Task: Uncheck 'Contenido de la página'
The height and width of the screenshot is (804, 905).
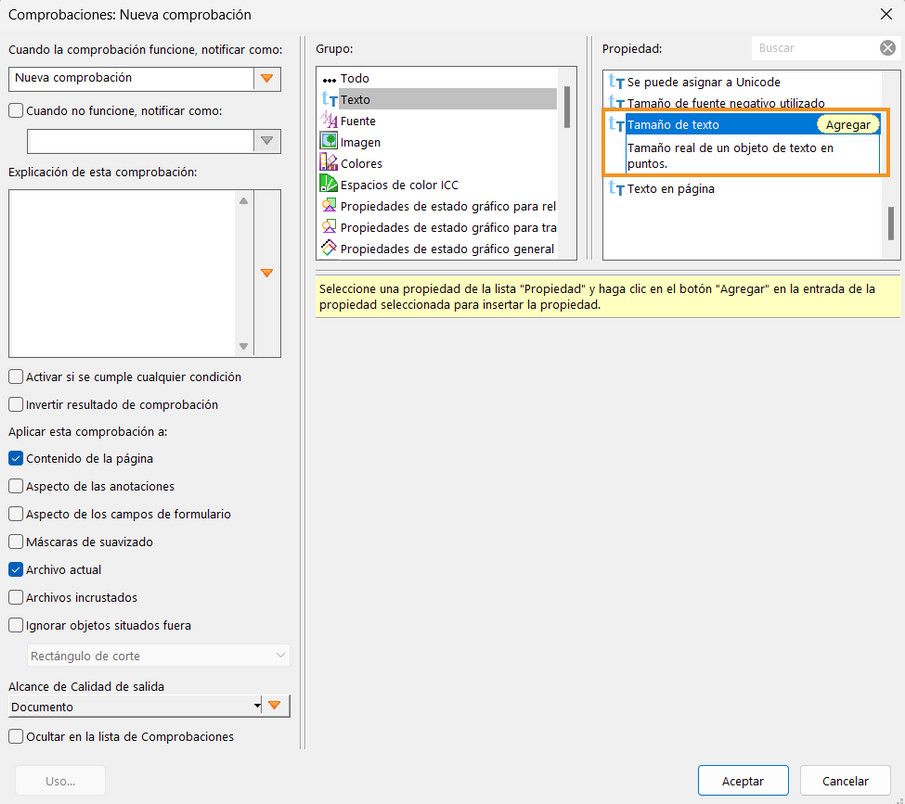Action: [x=16, y=459]
